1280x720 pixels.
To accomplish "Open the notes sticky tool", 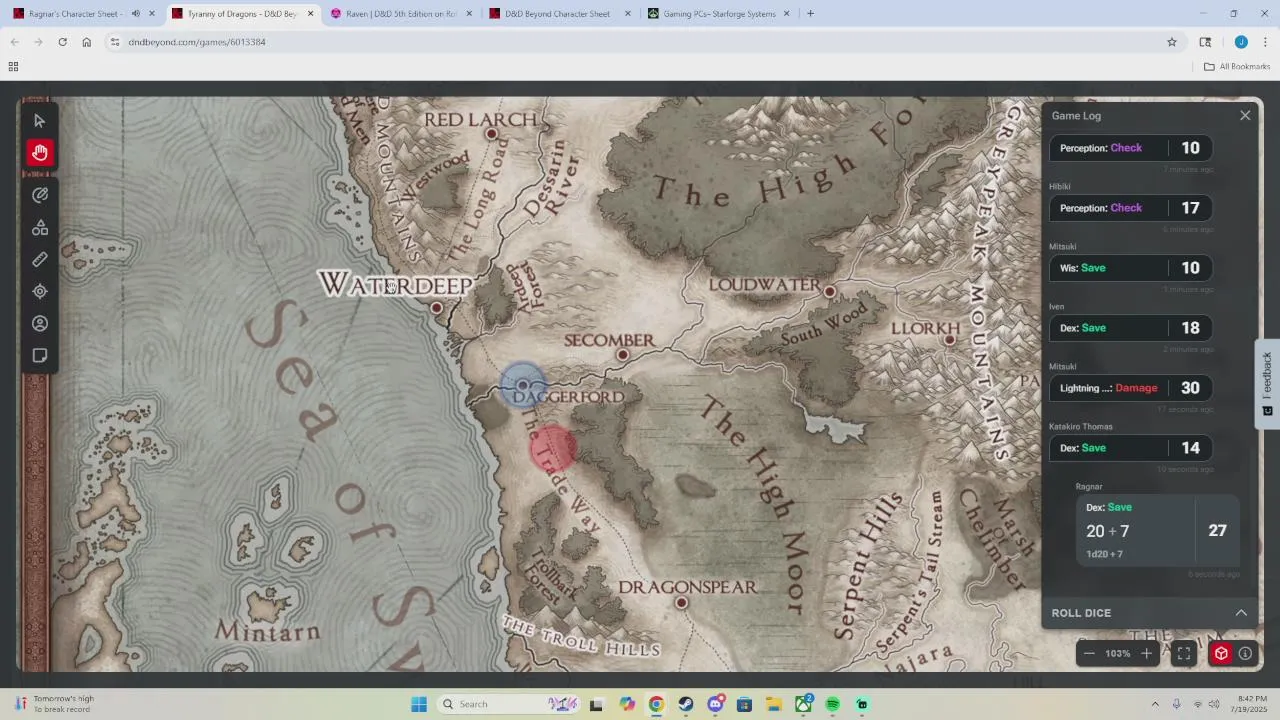I will coord(40,355).
